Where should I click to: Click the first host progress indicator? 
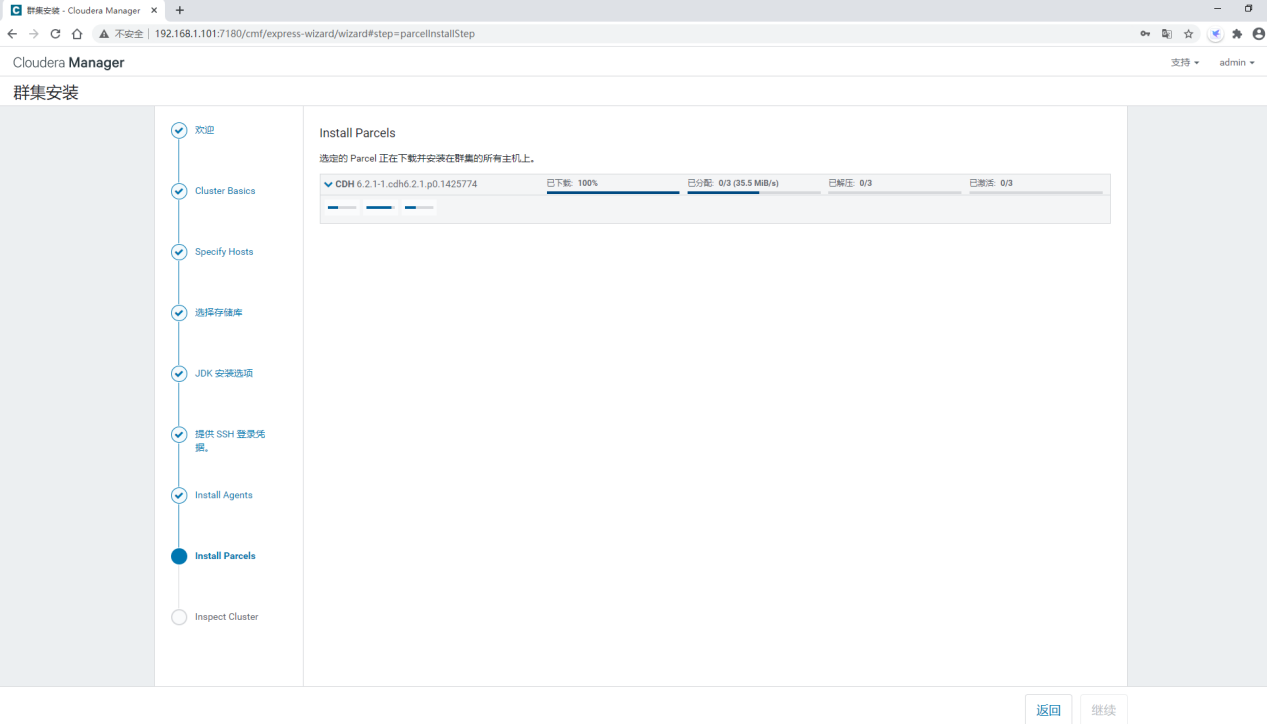tap(342, 207)
